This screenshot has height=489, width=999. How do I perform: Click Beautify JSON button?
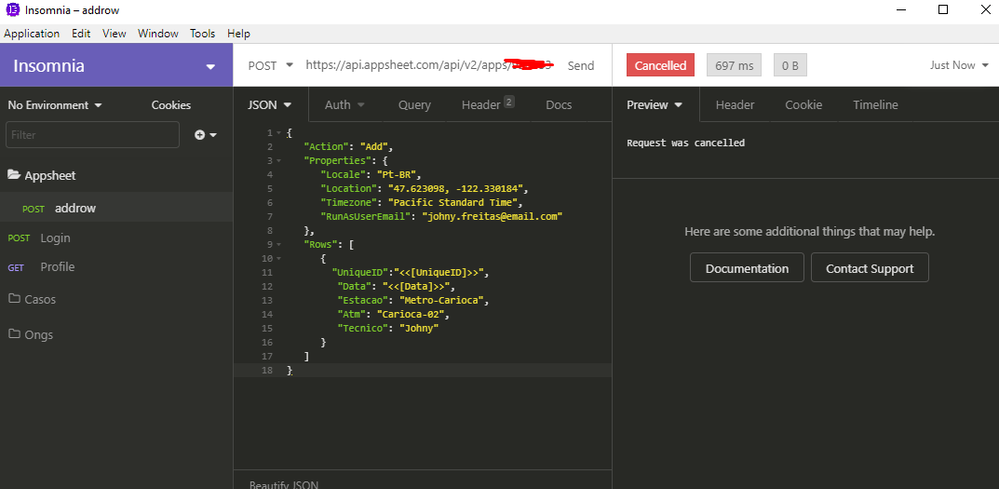pos(284,485)
